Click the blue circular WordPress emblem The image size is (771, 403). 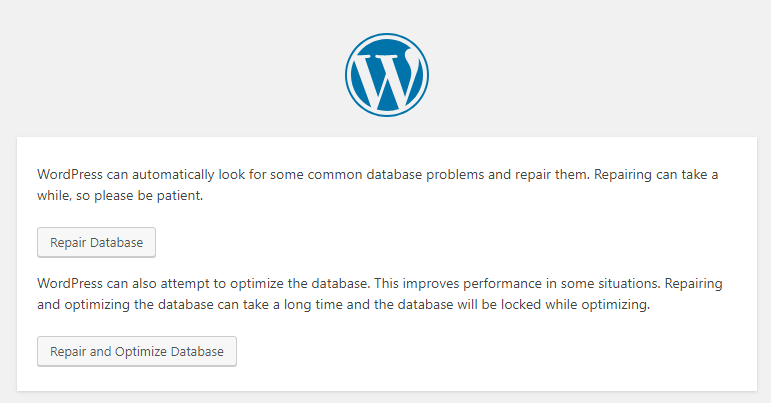[x=386, y=75]
